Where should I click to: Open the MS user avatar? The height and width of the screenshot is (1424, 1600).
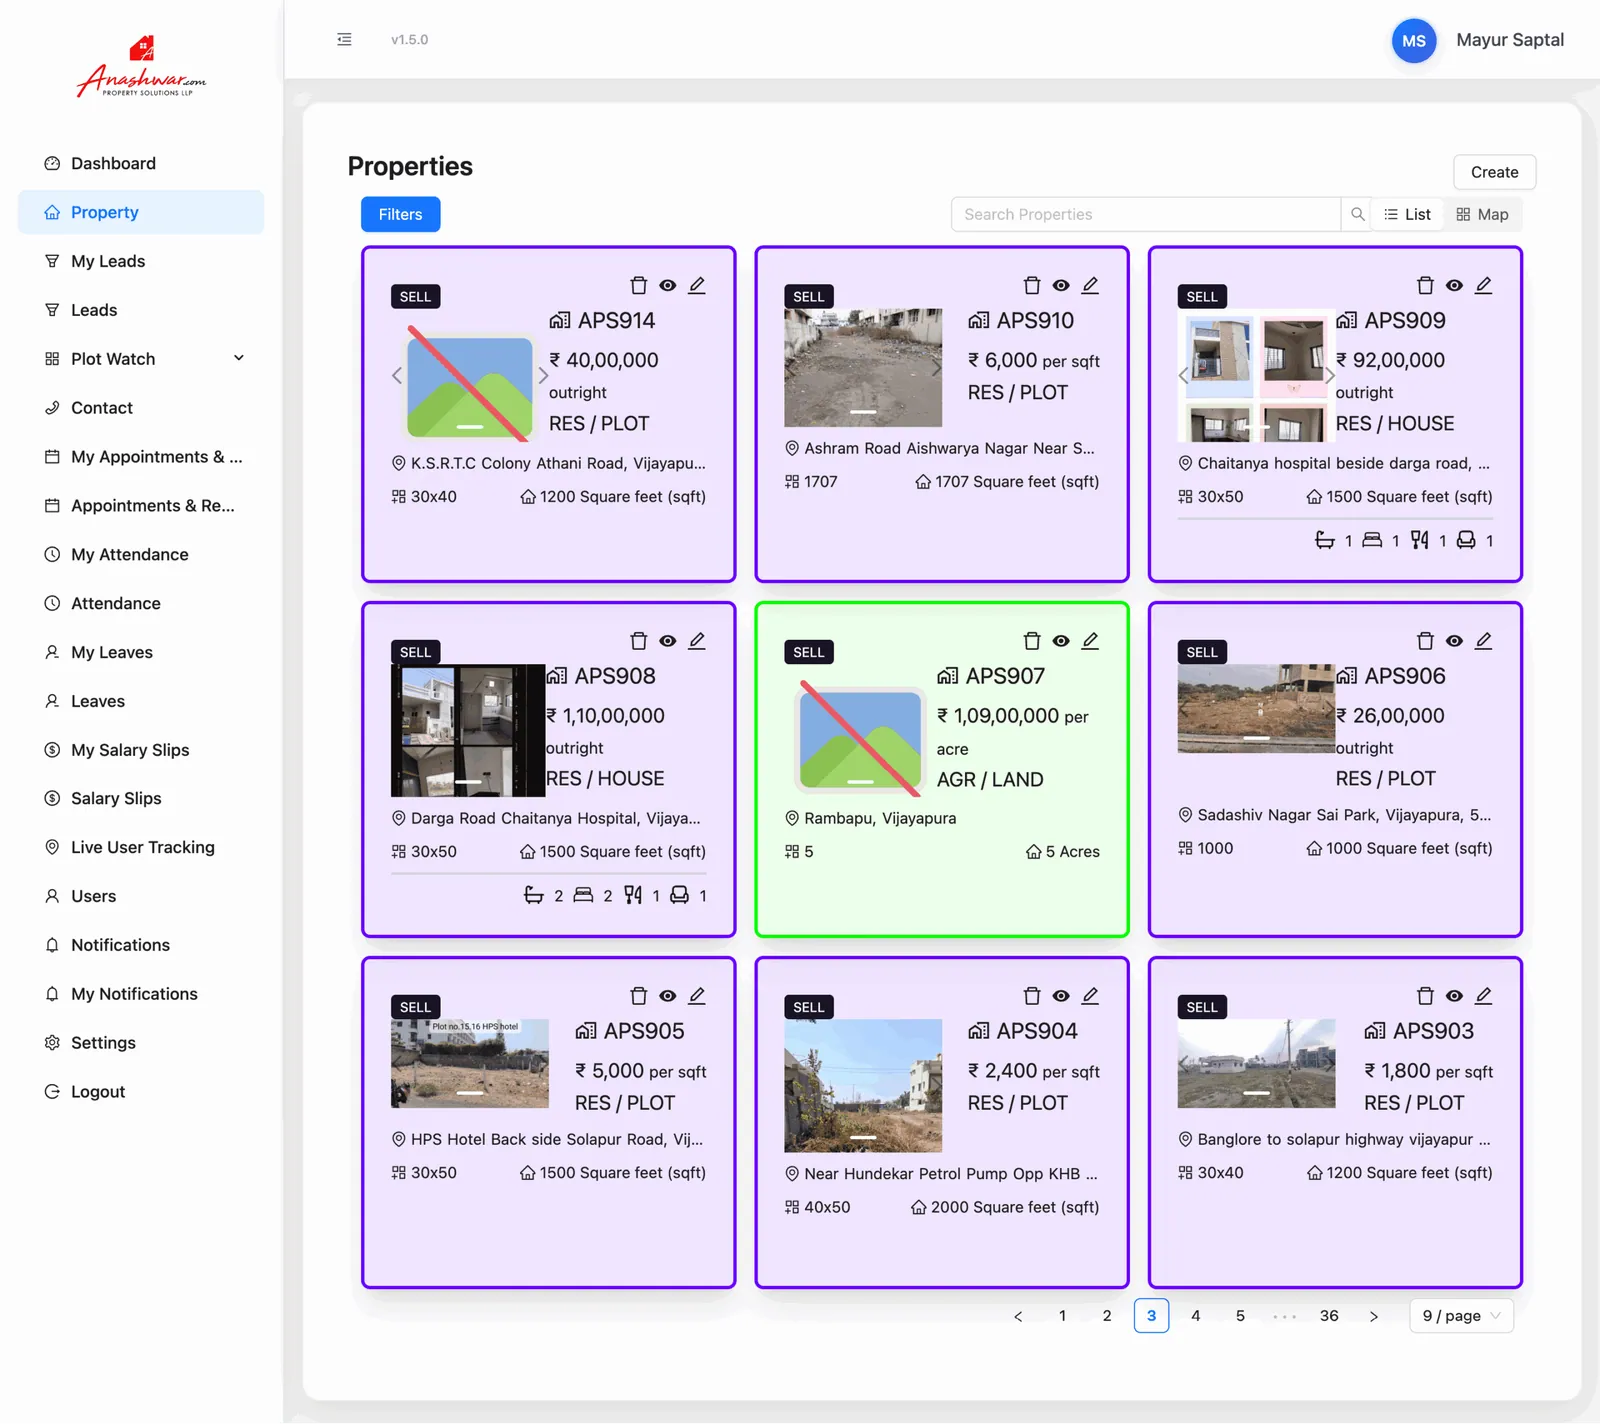1414,41
